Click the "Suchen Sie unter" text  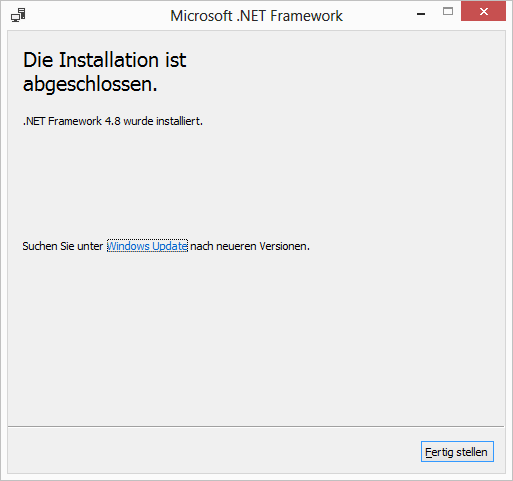point(63,246)
